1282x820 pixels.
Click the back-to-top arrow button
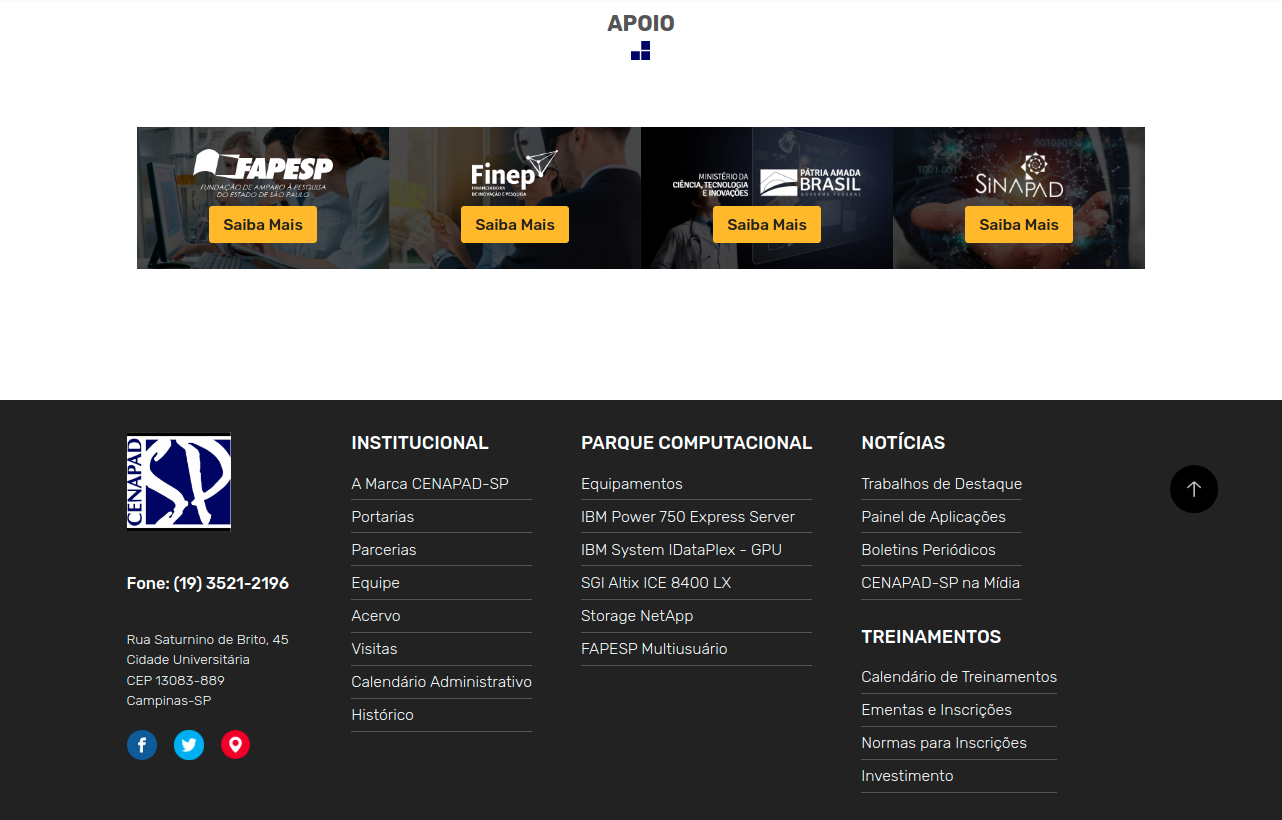coord(1194,489)
